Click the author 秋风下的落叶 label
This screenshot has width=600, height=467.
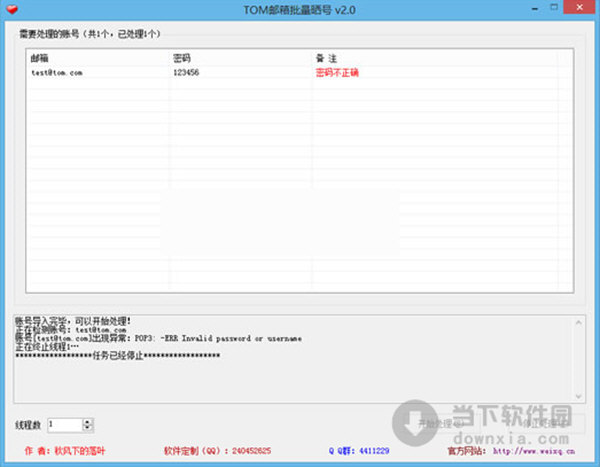point(65,451)
